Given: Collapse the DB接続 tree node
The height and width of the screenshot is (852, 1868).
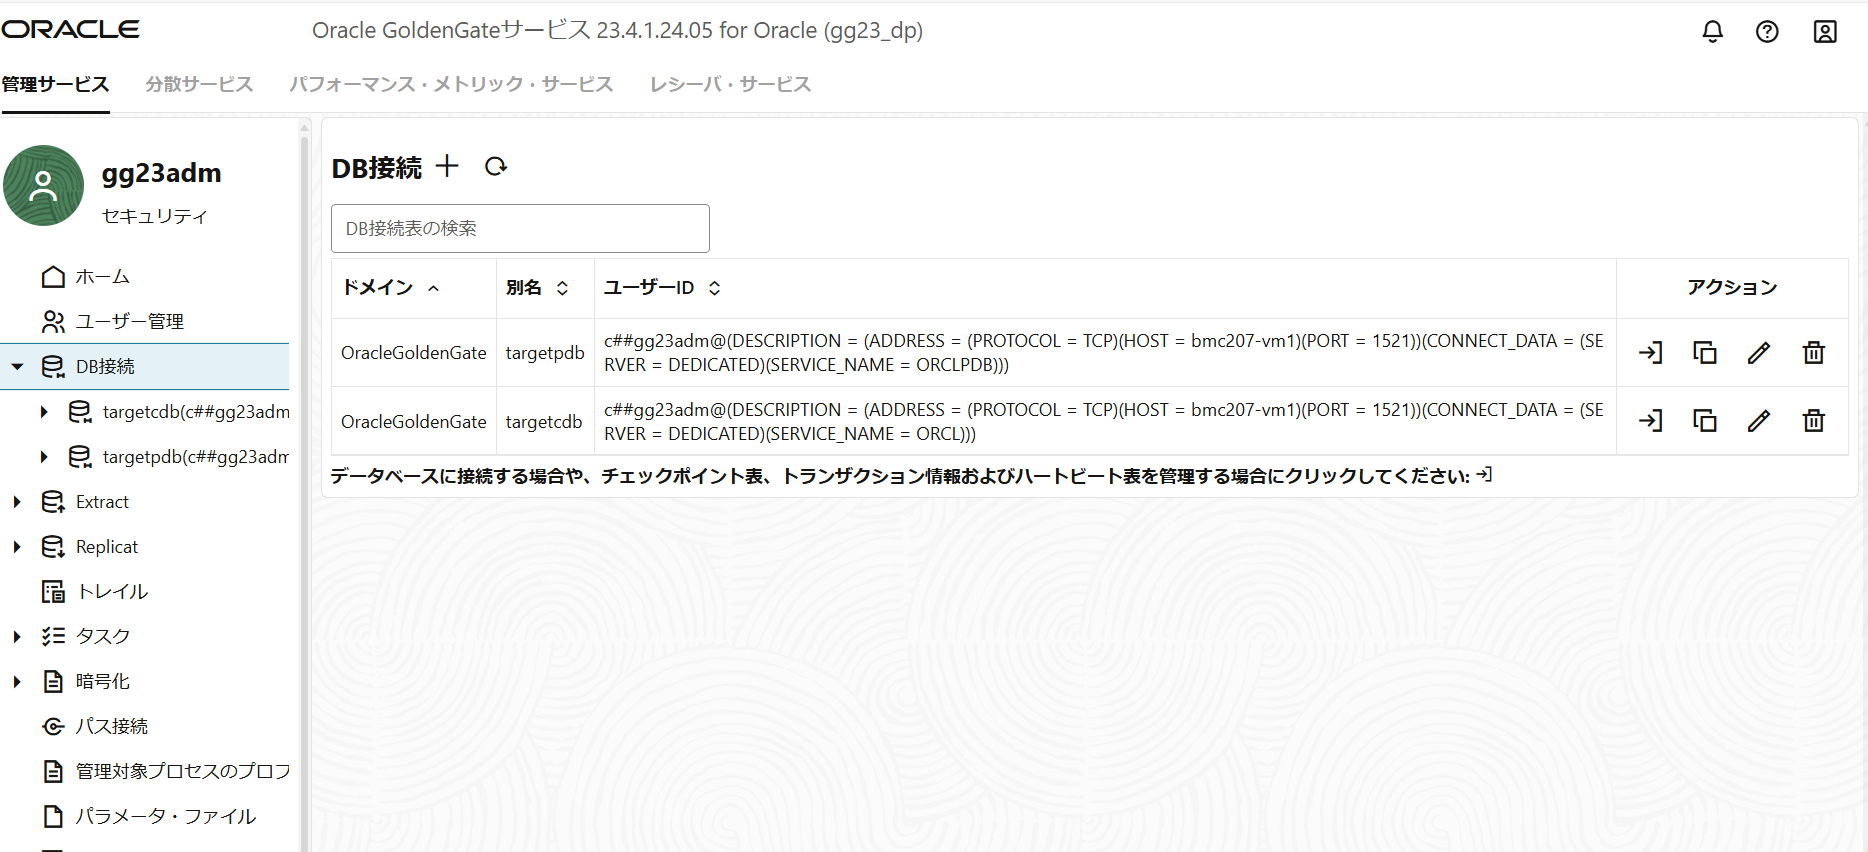Looking at the screenshot, I should (17, 367).
